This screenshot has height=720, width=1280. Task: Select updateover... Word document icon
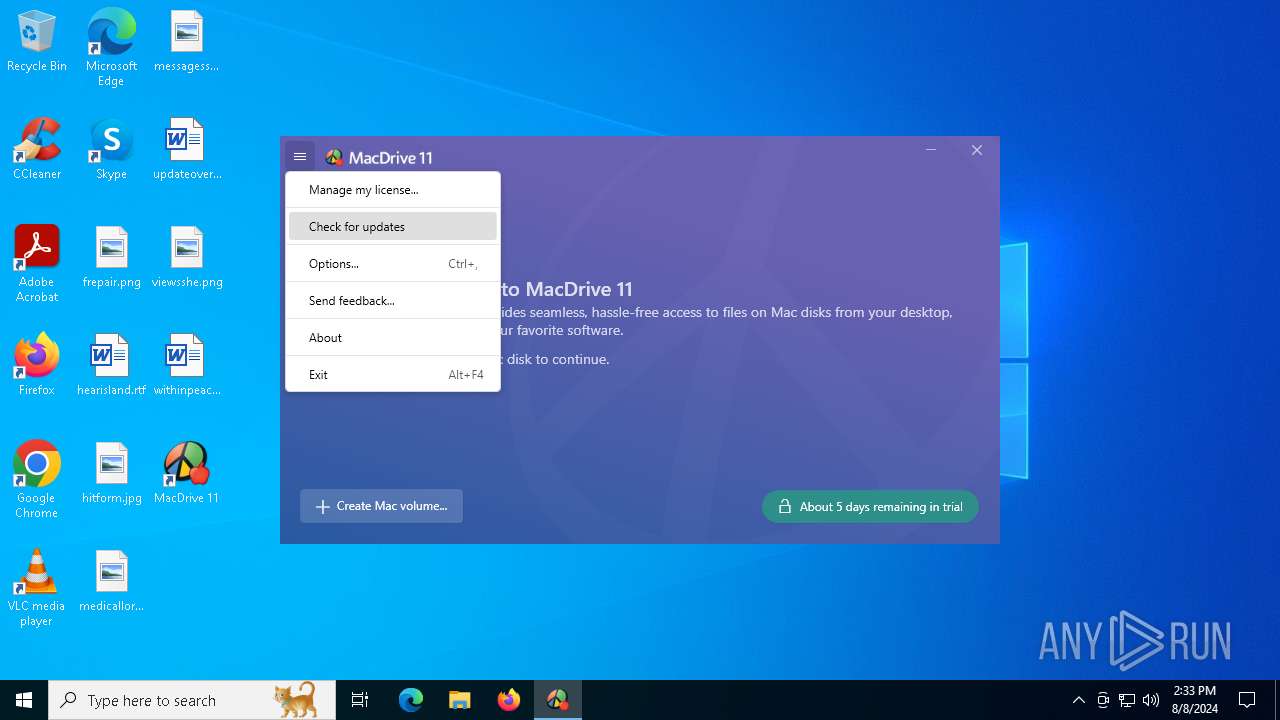click(x=186, y=150)
